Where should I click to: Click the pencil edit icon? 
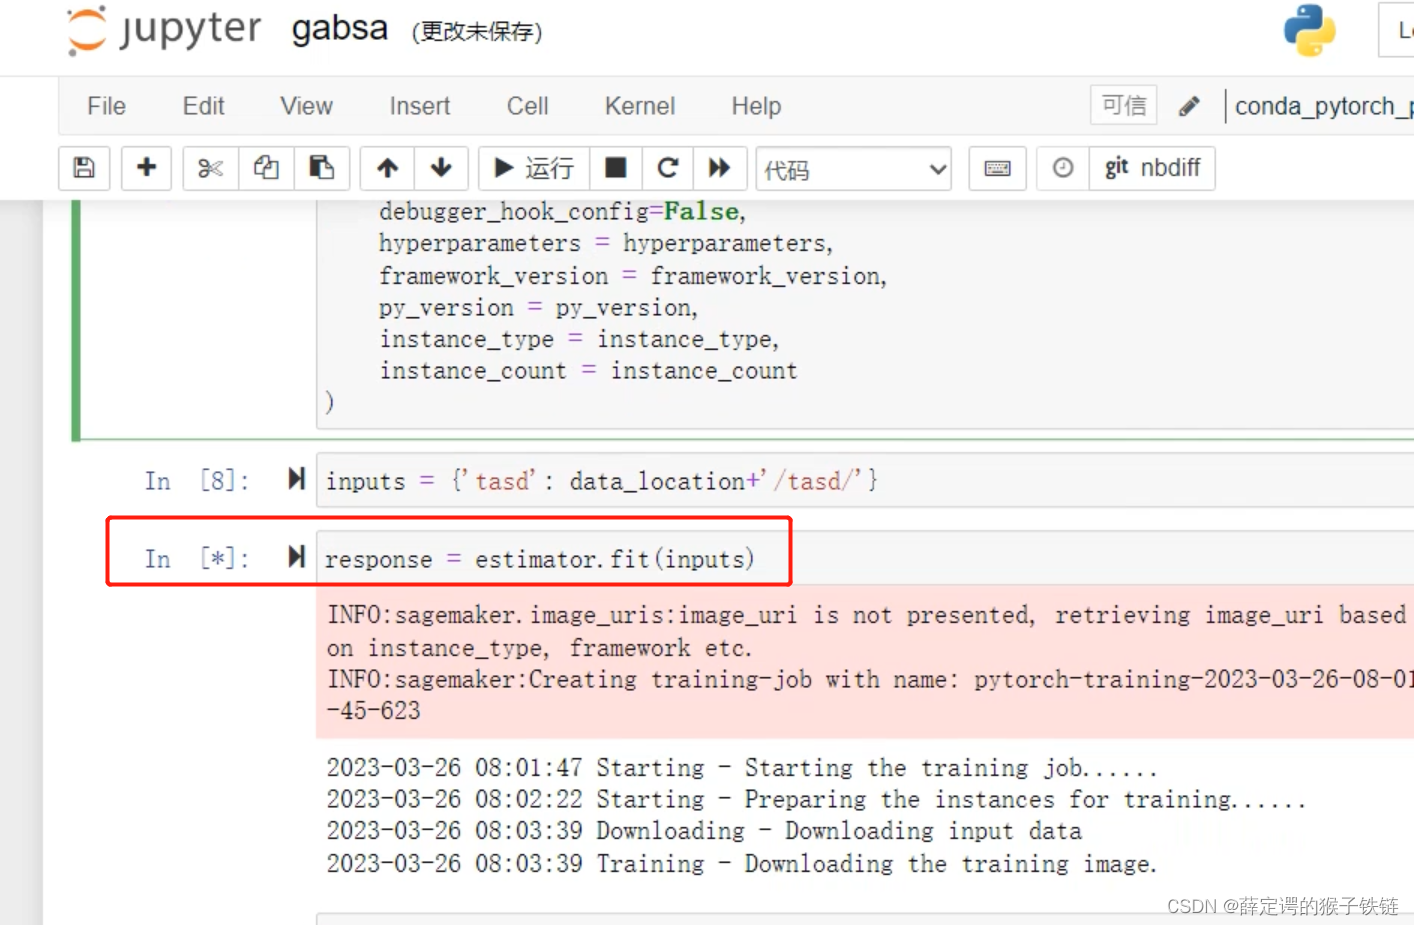pos(1189,106)
